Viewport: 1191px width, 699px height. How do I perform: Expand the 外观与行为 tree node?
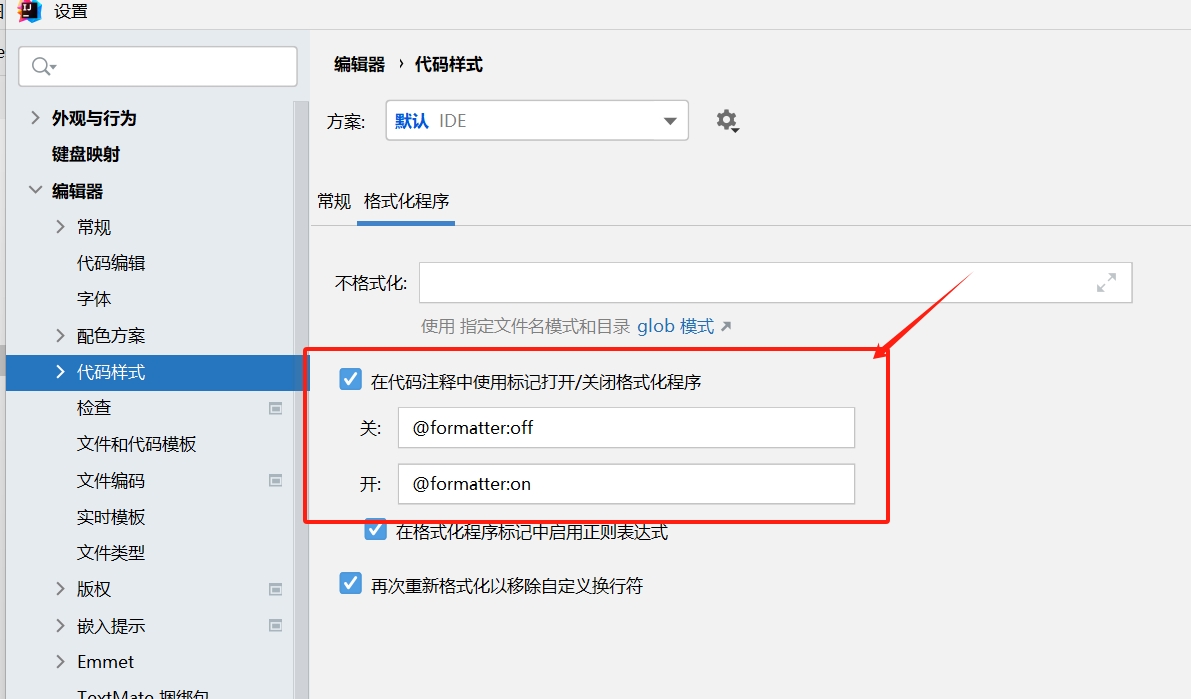coord(35,117)
